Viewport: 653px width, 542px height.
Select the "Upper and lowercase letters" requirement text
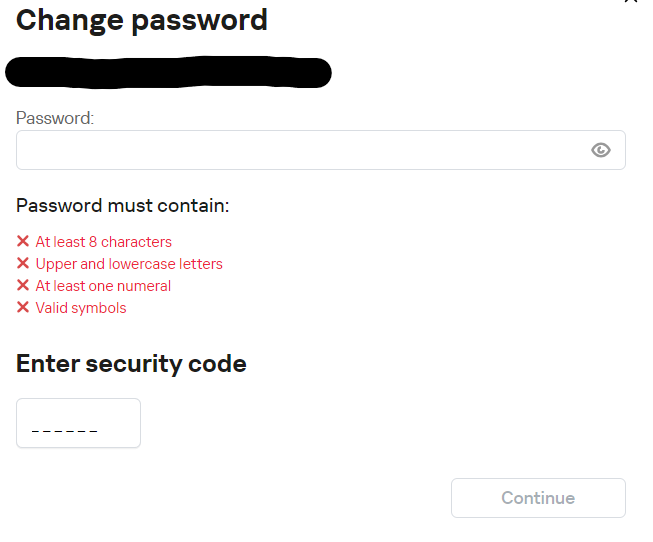point(129,264)
